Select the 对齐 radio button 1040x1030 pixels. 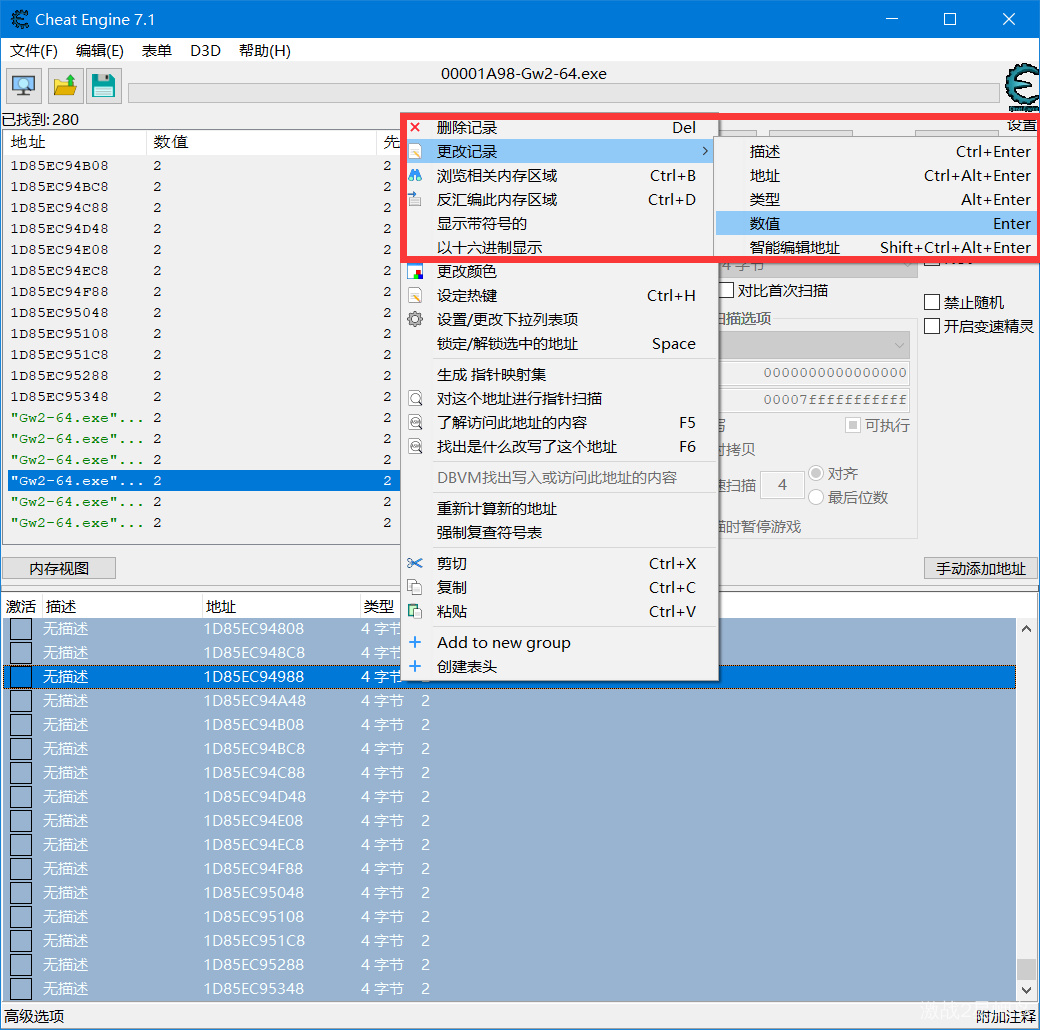click(x=816, y=474)
